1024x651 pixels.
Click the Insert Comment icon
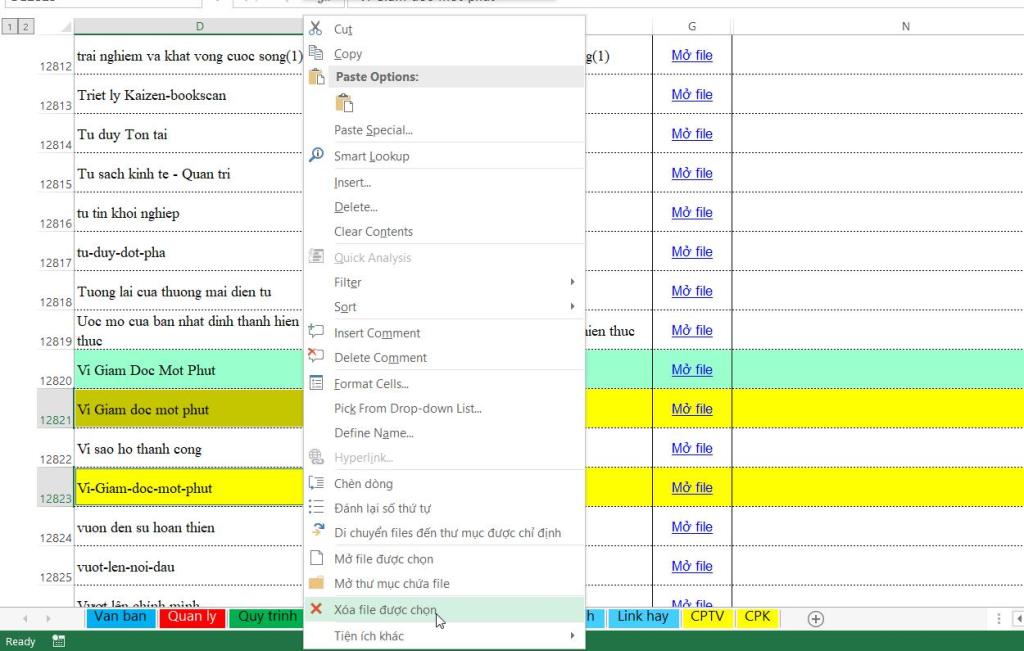pos(317,332)
